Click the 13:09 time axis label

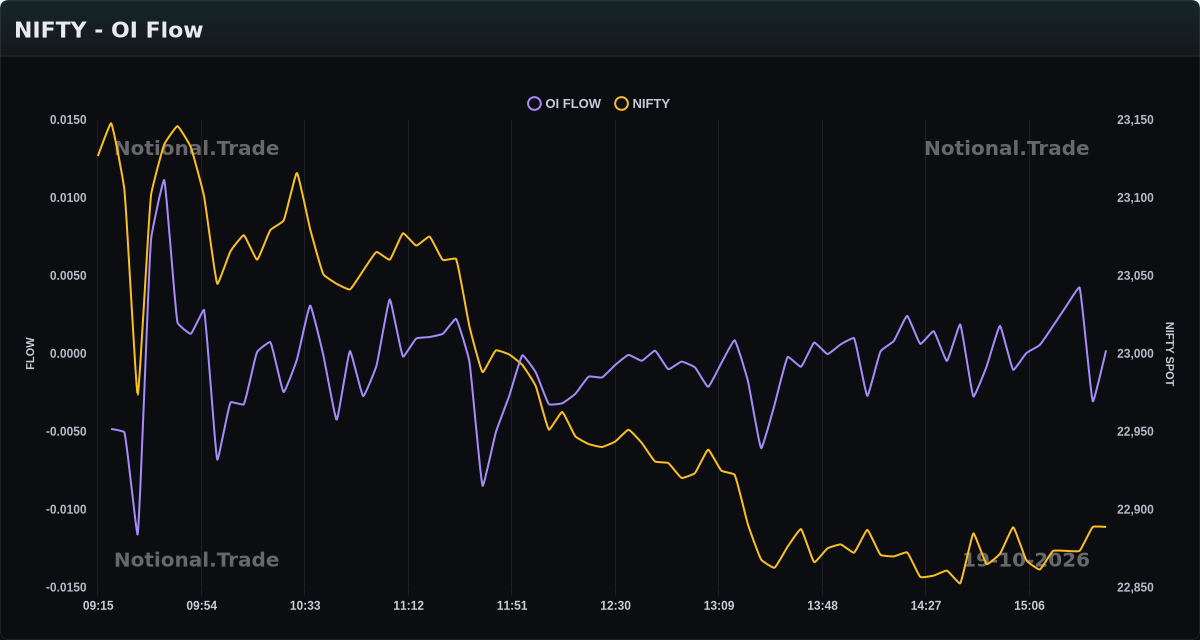click(719, 606)
